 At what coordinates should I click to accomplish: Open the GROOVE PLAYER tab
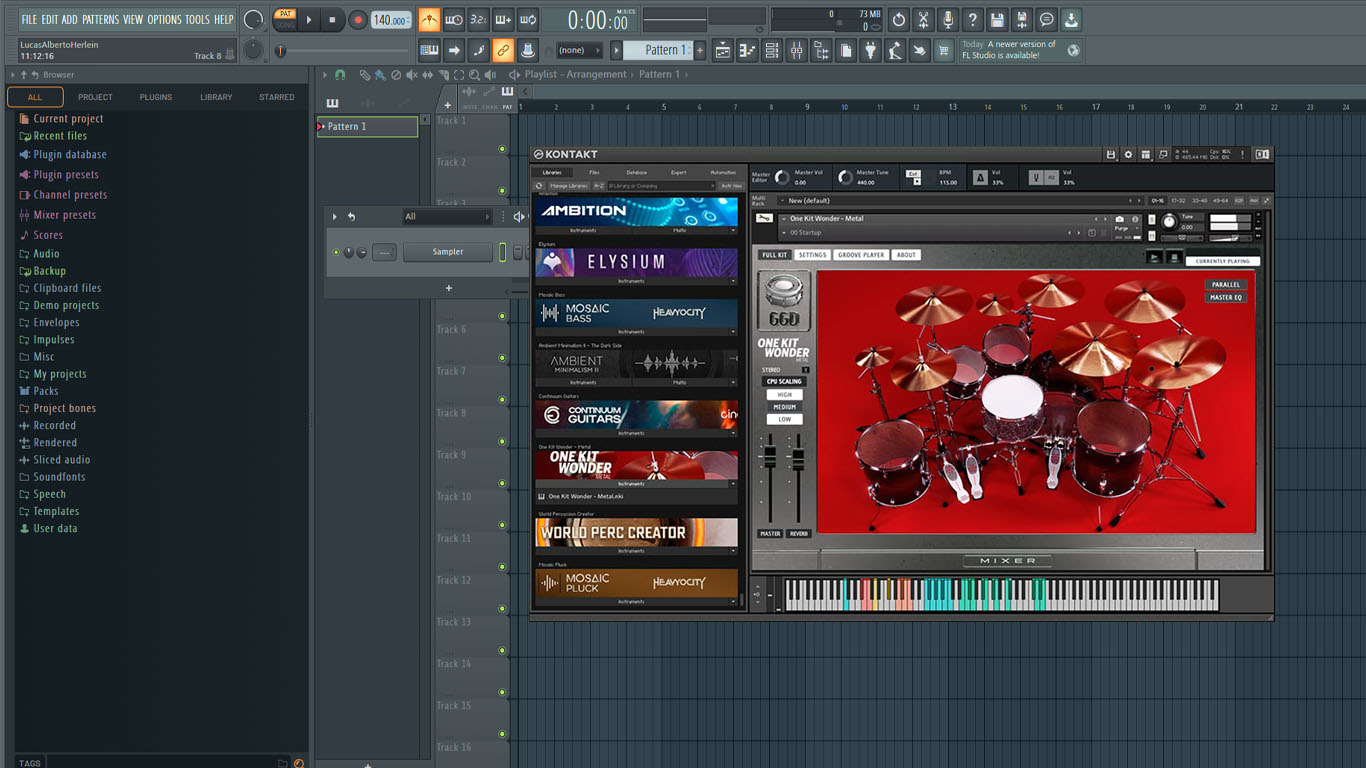[861, 255]
